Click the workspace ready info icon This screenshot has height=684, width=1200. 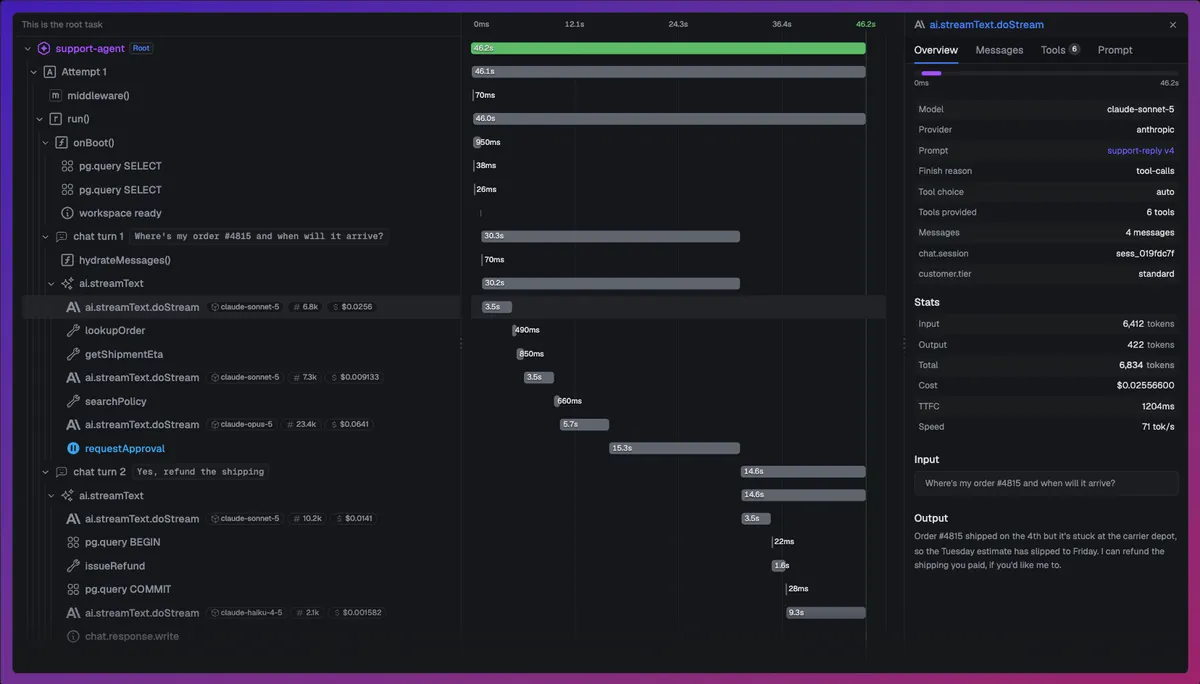click(x=68, y=213)
